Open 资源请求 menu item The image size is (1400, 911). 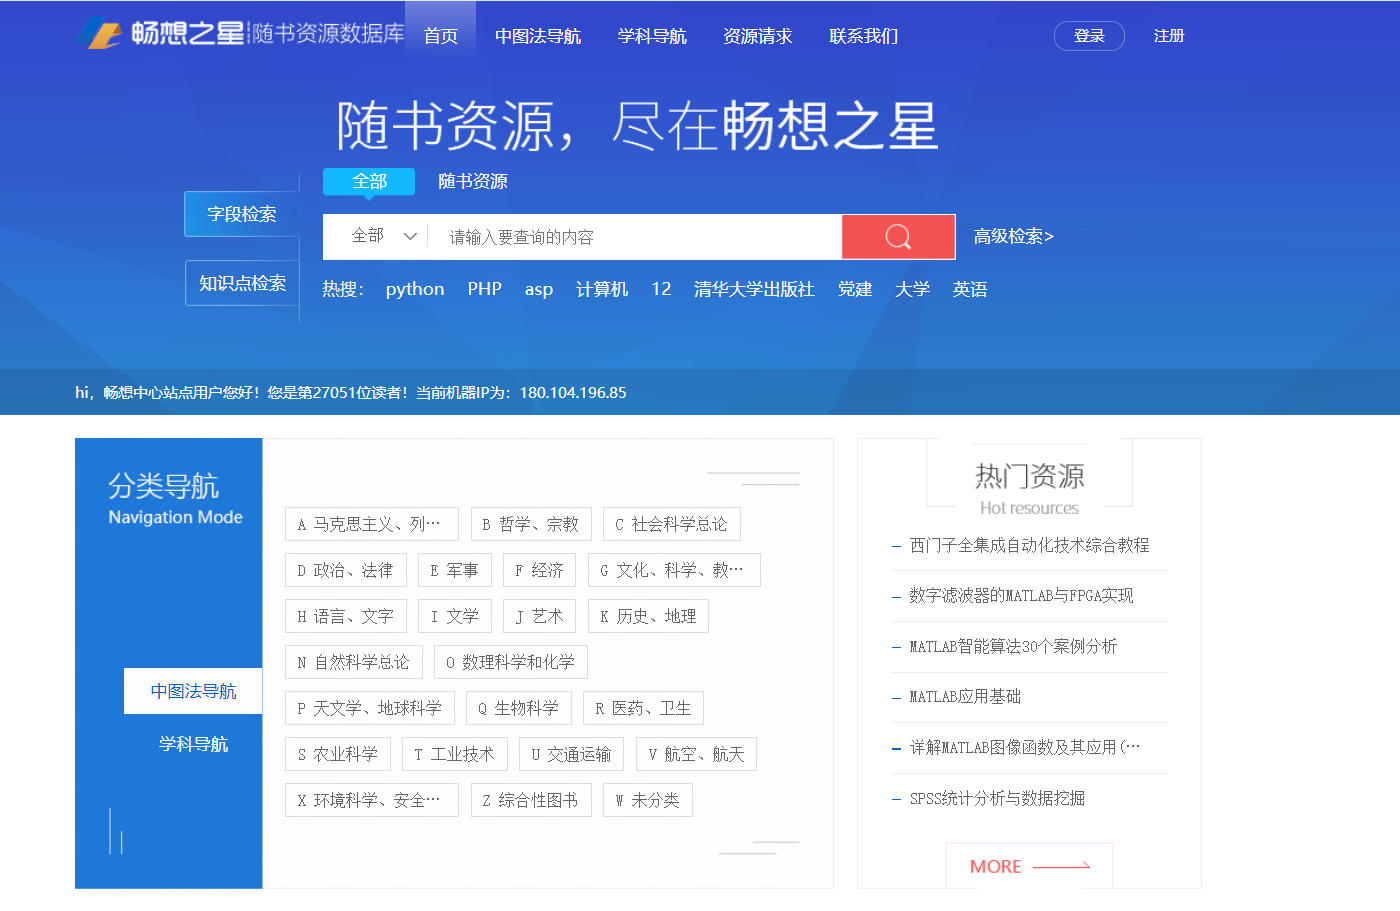pyautogui.click(x=757, y=36)
